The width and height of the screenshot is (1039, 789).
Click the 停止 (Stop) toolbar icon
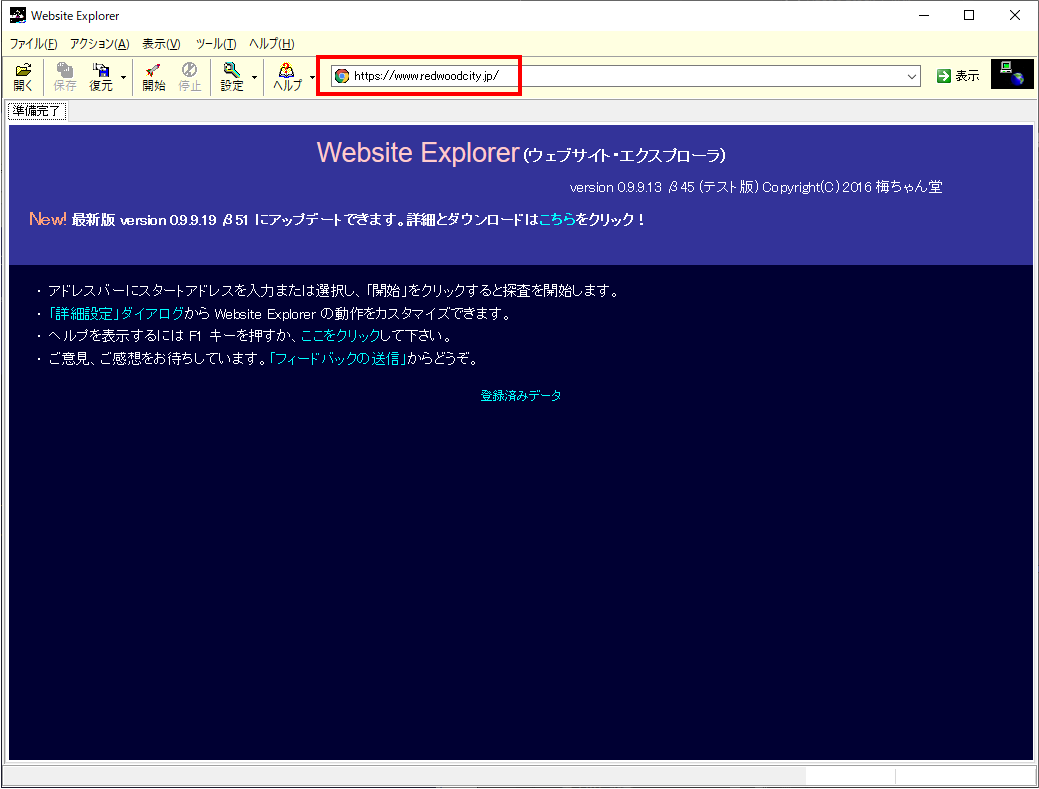190,77
